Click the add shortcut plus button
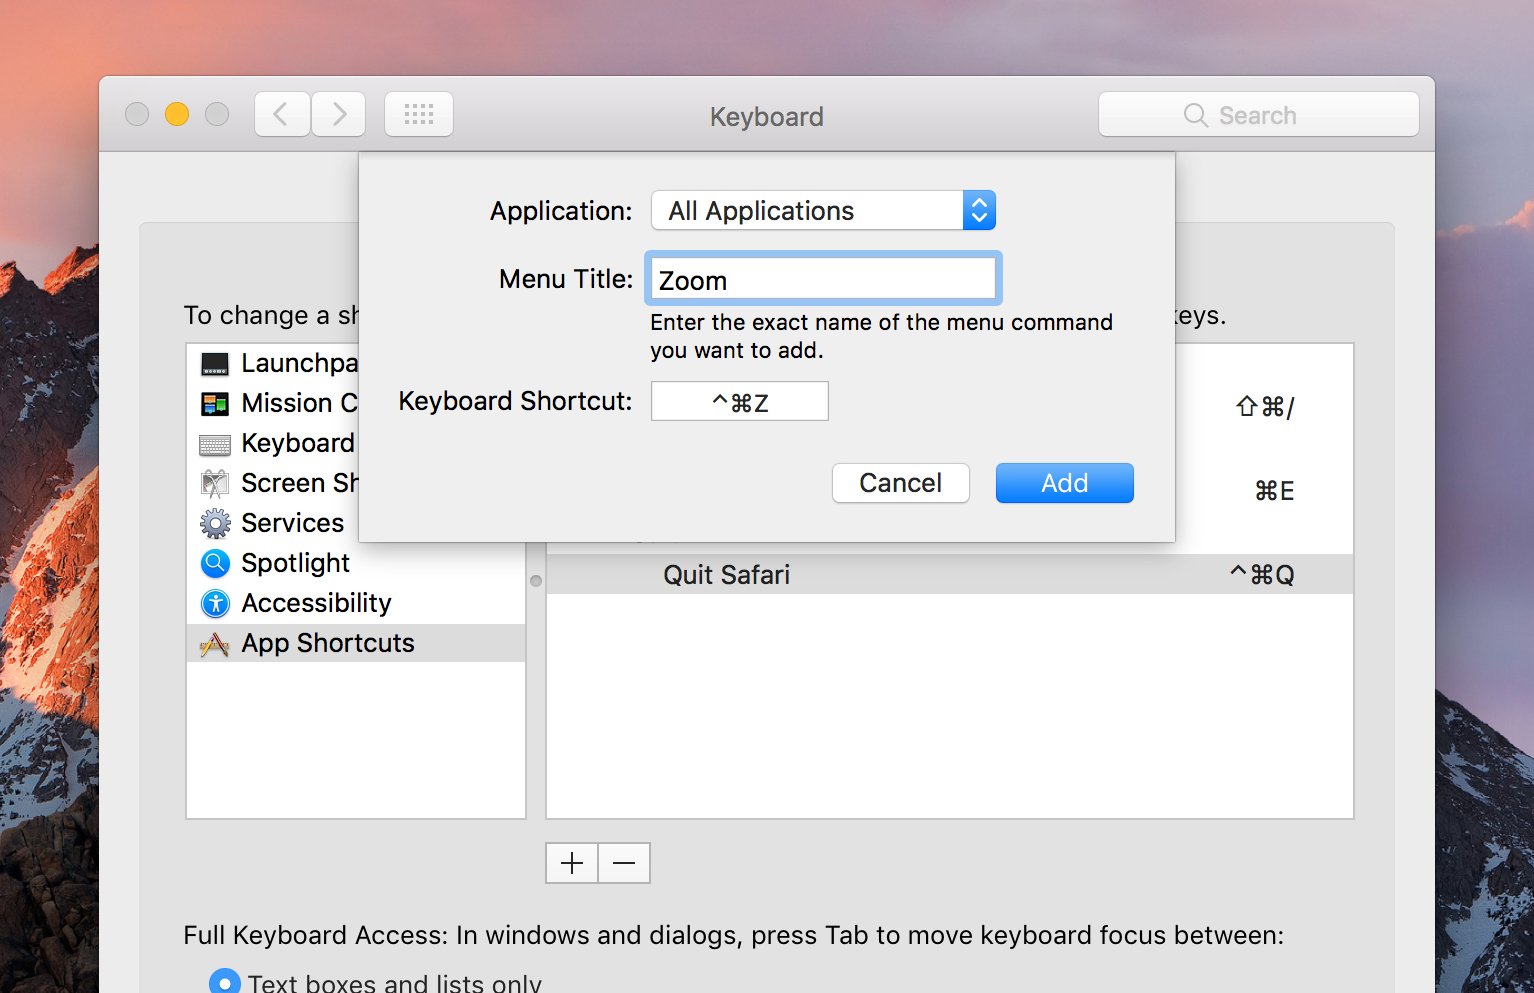Screen dimensions: 1534x993 (570, 862)
